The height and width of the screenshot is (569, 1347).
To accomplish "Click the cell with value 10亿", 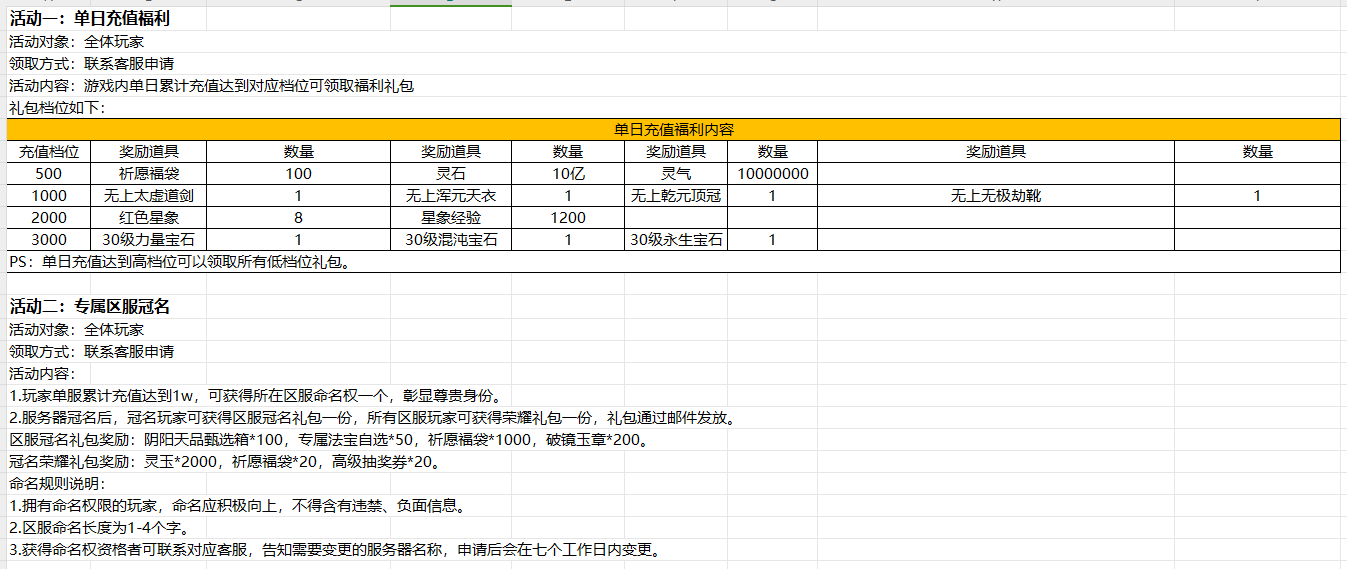I will (568, 174).
